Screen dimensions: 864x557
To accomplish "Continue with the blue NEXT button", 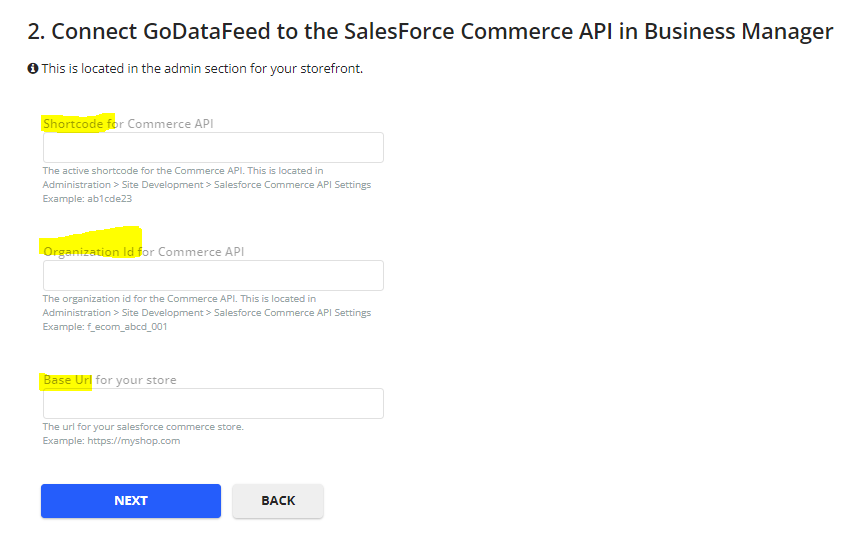I will click(131, 501).
